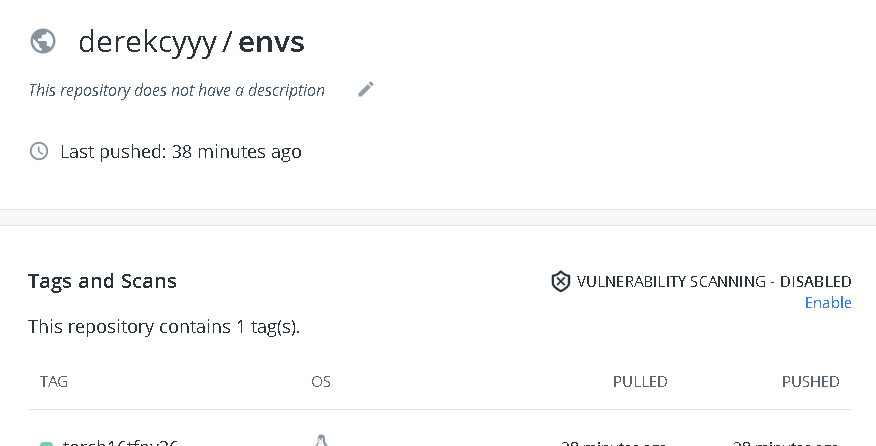
Task: Click the Linux penguin OS icon
Action: tap(321, 440)
